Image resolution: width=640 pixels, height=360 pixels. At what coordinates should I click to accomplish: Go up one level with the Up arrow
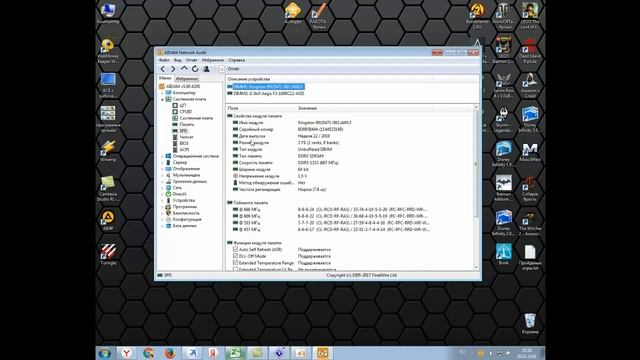pyautogui.click(x=184, y=69)
